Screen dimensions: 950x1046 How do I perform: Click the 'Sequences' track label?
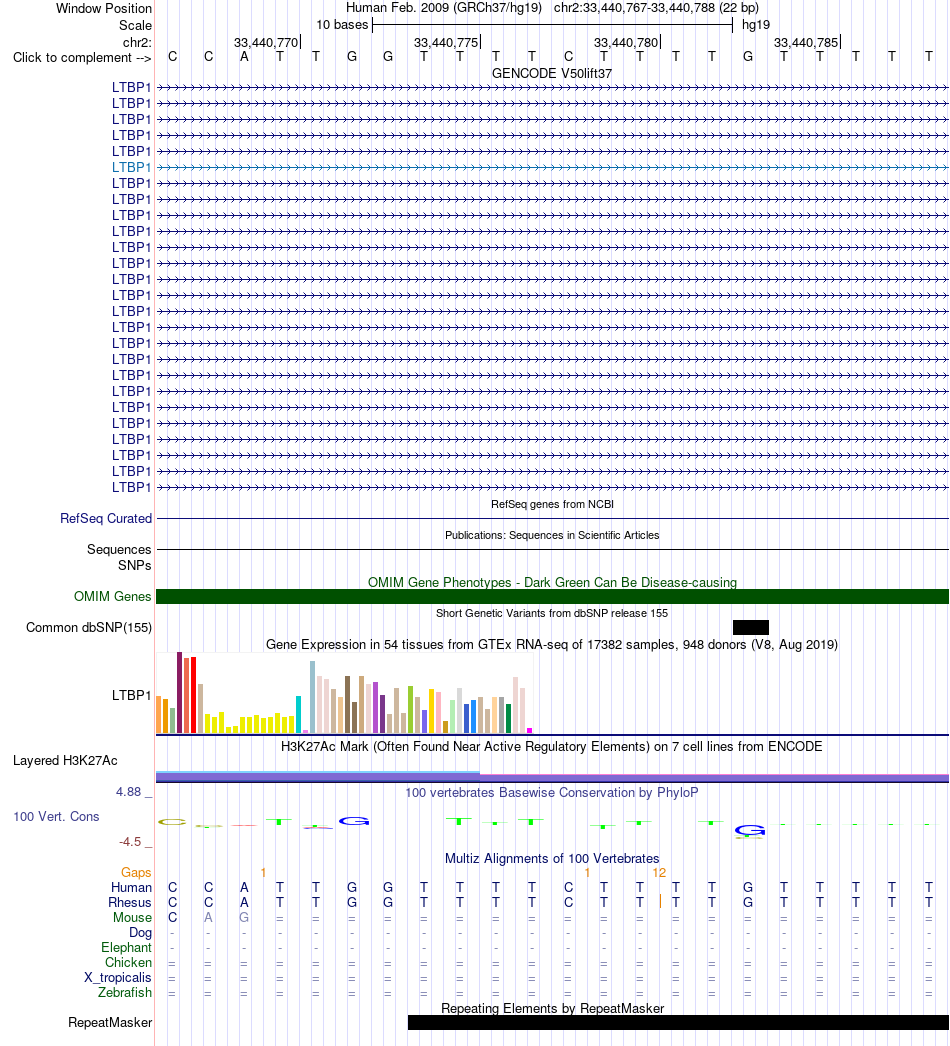(x=119, y=549)
